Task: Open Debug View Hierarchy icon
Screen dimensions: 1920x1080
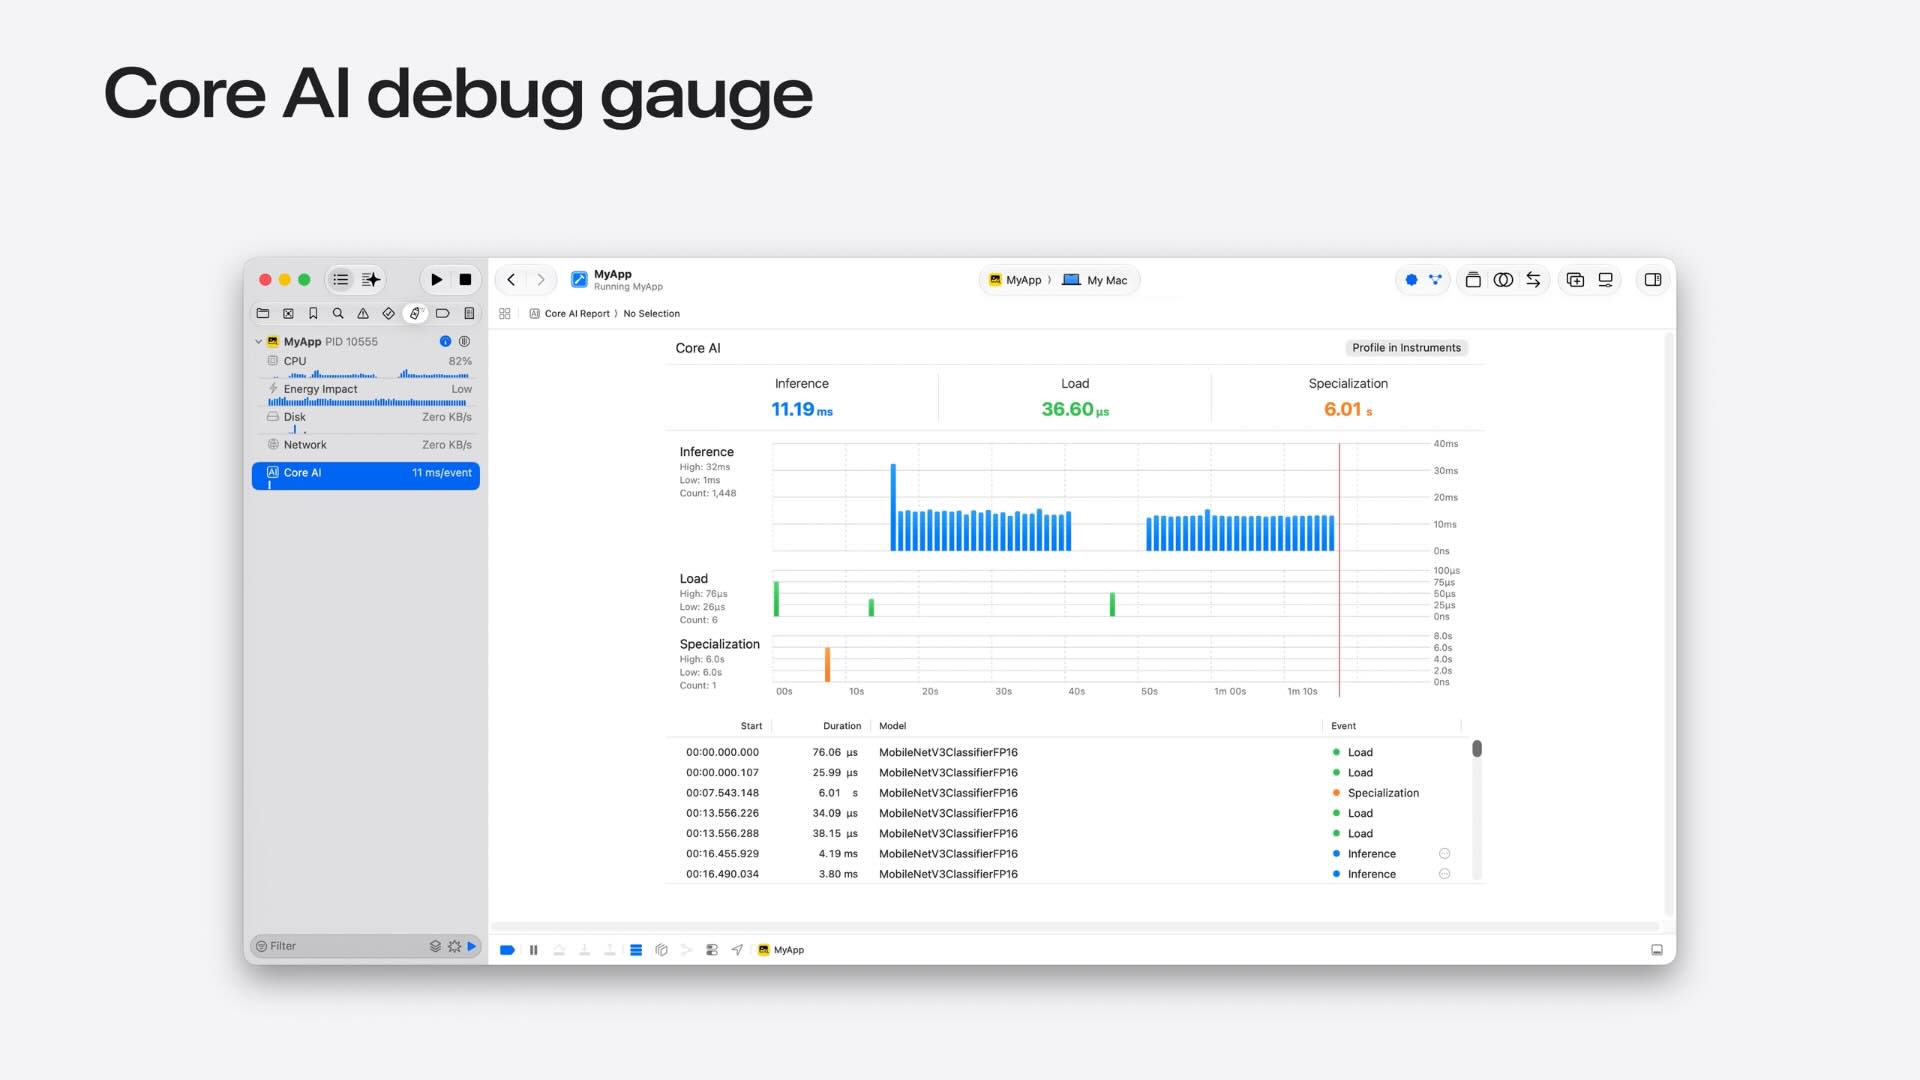Action: pos(661,950)
